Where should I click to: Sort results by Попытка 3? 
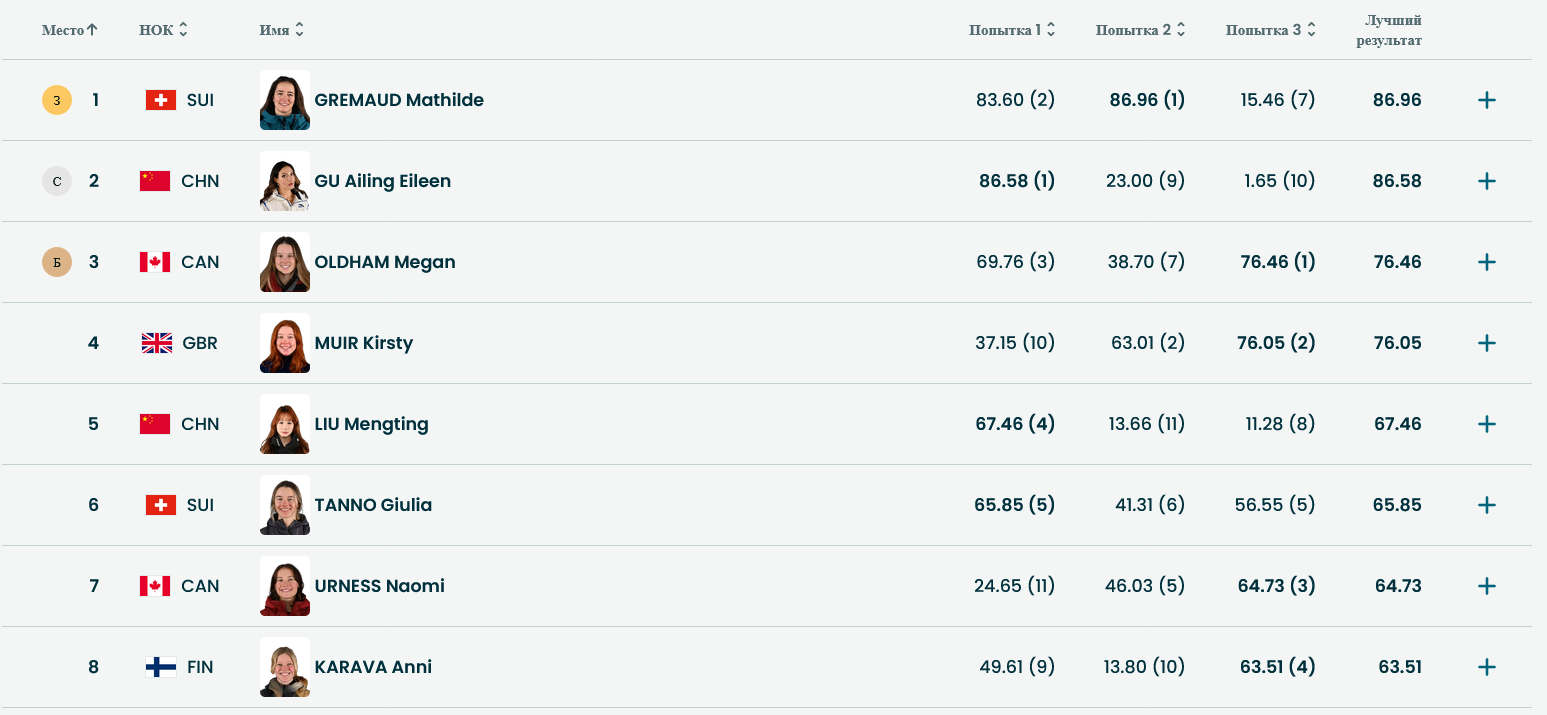click(x=1270, y=30)
